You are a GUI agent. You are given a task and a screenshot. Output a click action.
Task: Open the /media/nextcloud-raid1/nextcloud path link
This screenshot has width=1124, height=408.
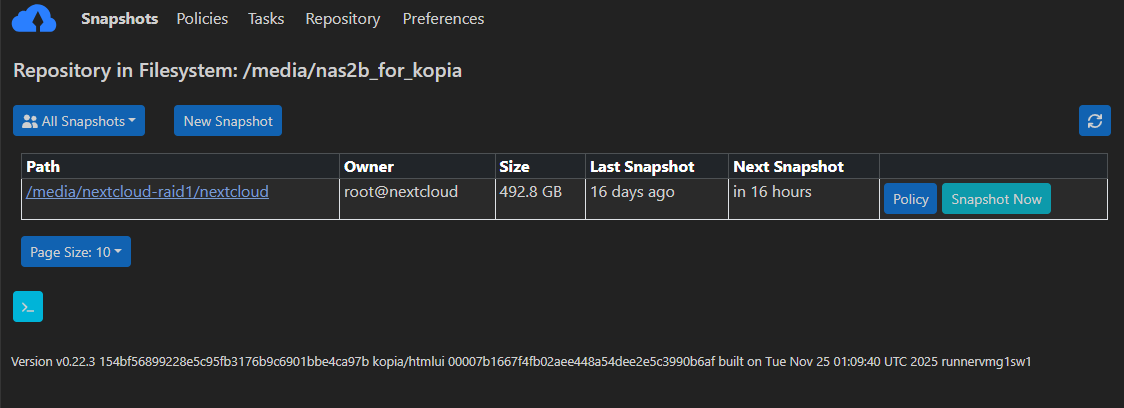(147, 191)
